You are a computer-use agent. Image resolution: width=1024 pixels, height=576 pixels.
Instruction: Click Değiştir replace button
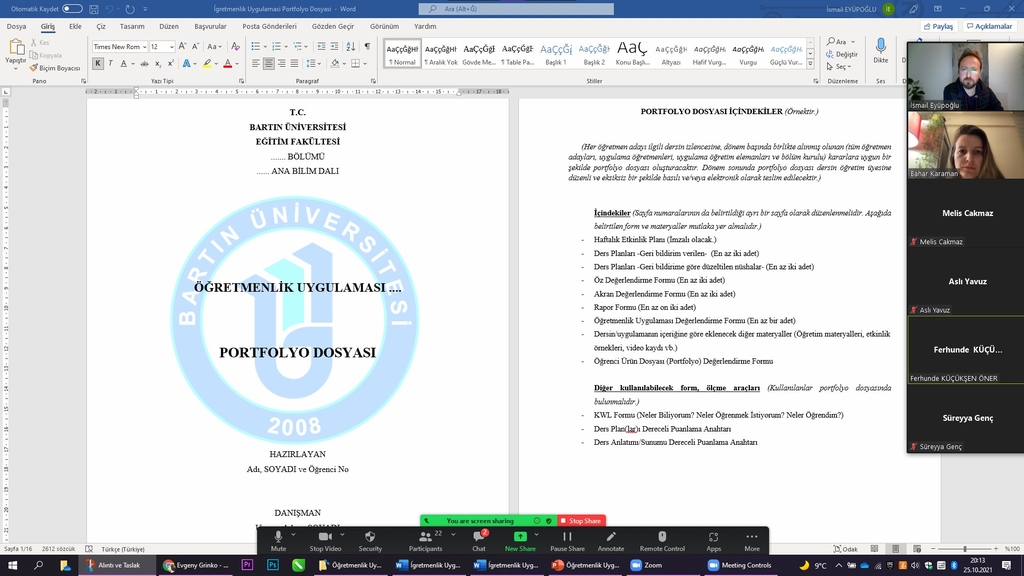tap(842, 54)
